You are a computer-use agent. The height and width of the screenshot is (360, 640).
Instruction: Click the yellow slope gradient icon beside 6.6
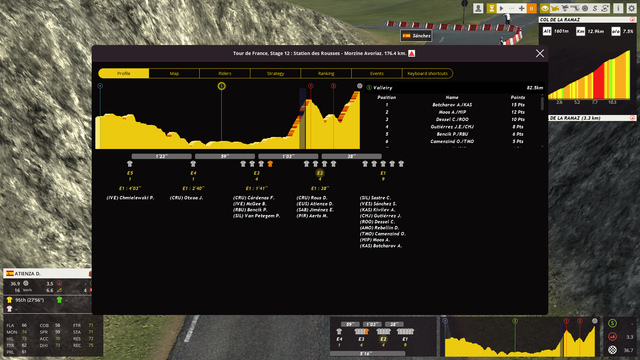click(x=59, y=290)
